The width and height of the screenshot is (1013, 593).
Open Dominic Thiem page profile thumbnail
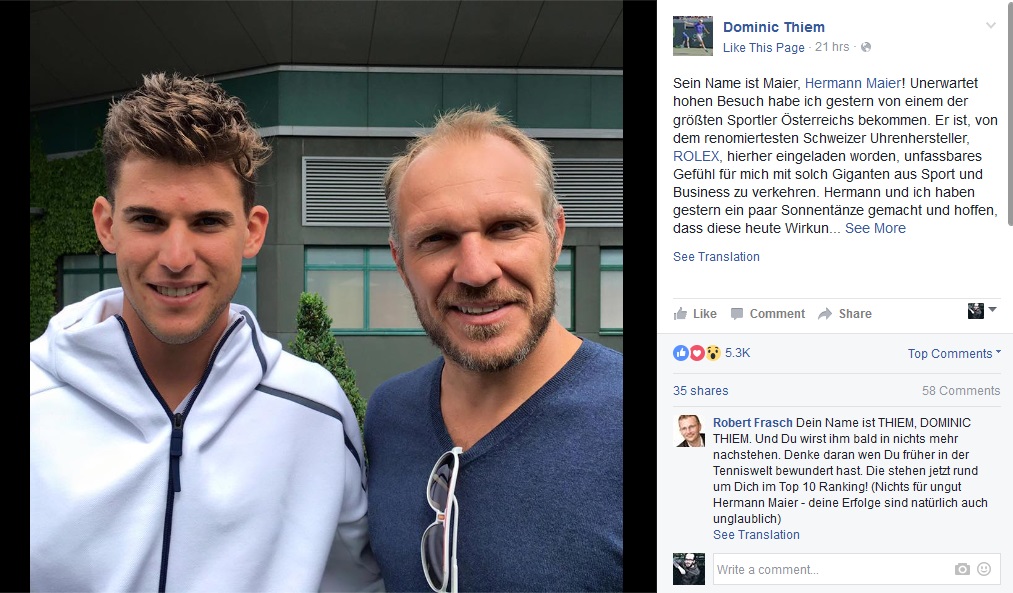[693, 36]
